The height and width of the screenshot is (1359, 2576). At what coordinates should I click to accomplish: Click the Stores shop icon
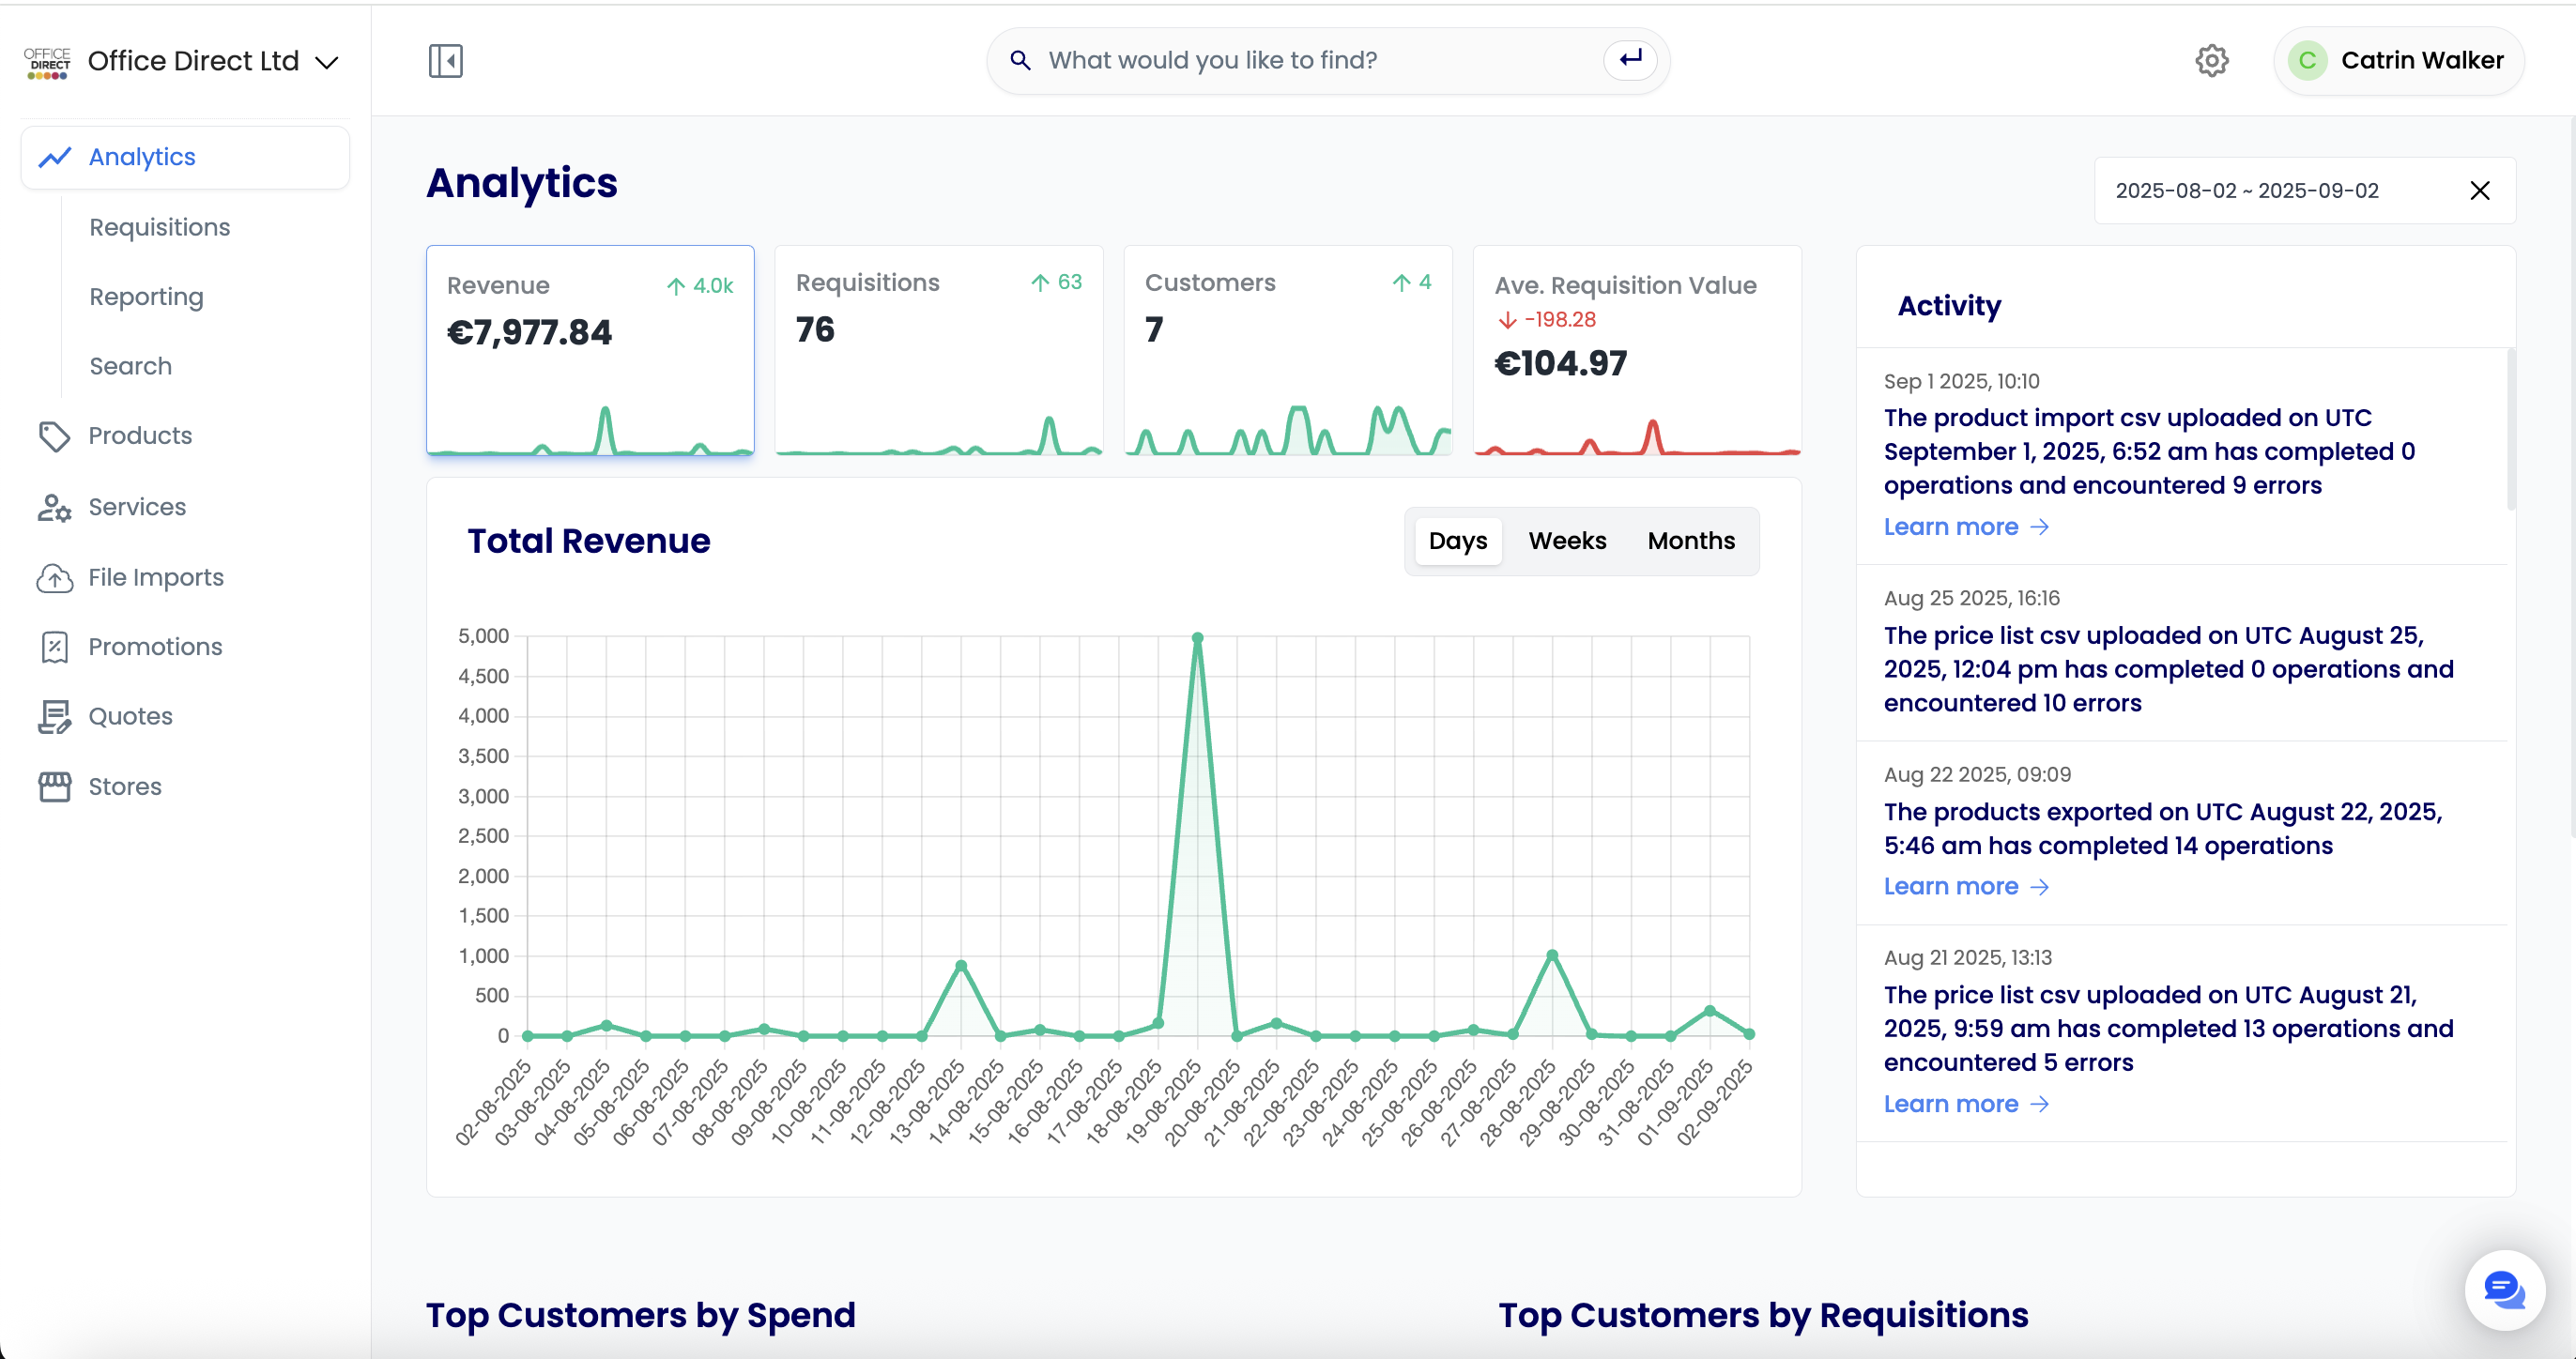pos(54,787)
